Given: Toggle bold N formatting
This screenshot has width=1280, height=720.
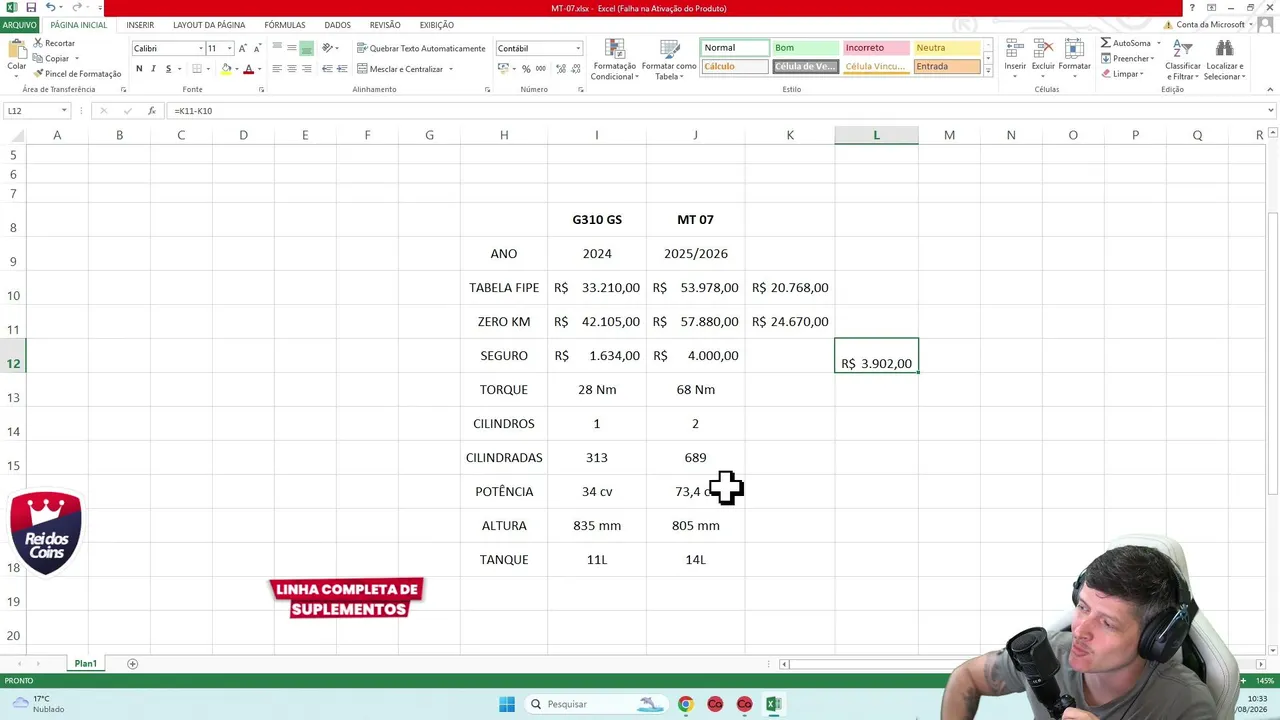Looking at the screenshot, I should 139,69.
